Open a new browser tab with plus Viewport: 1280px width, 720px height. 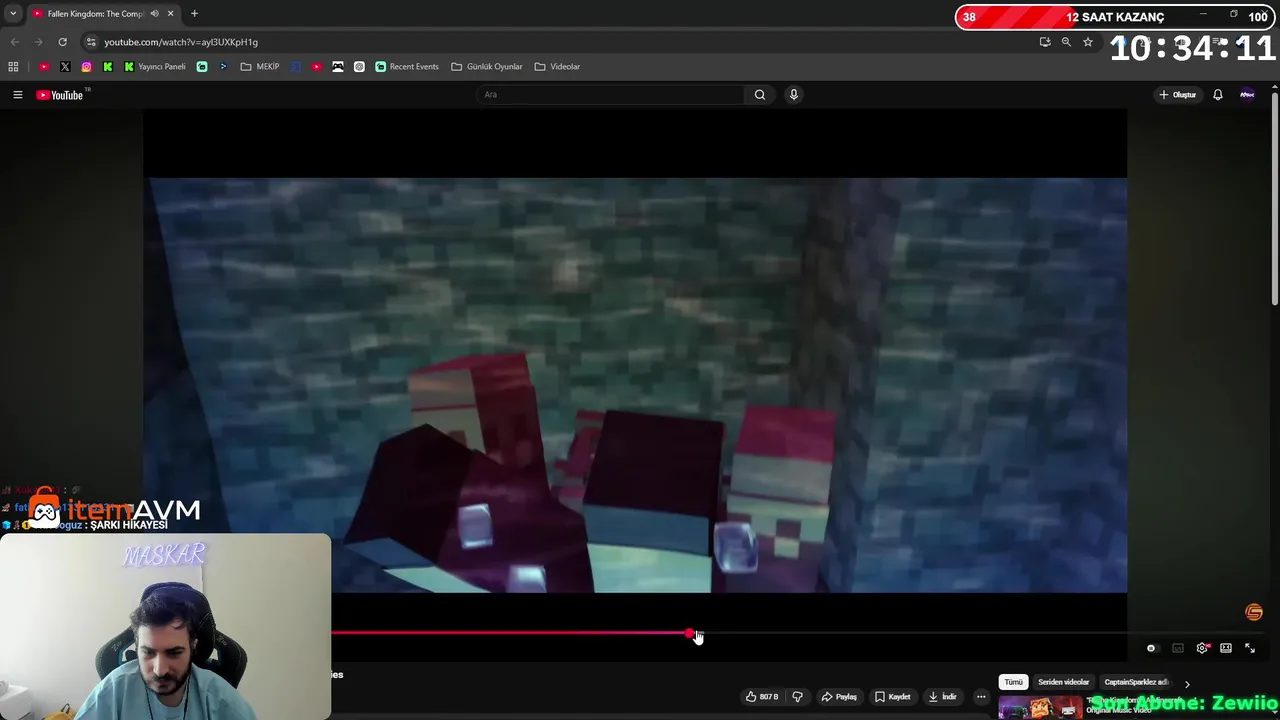(194, 14)
